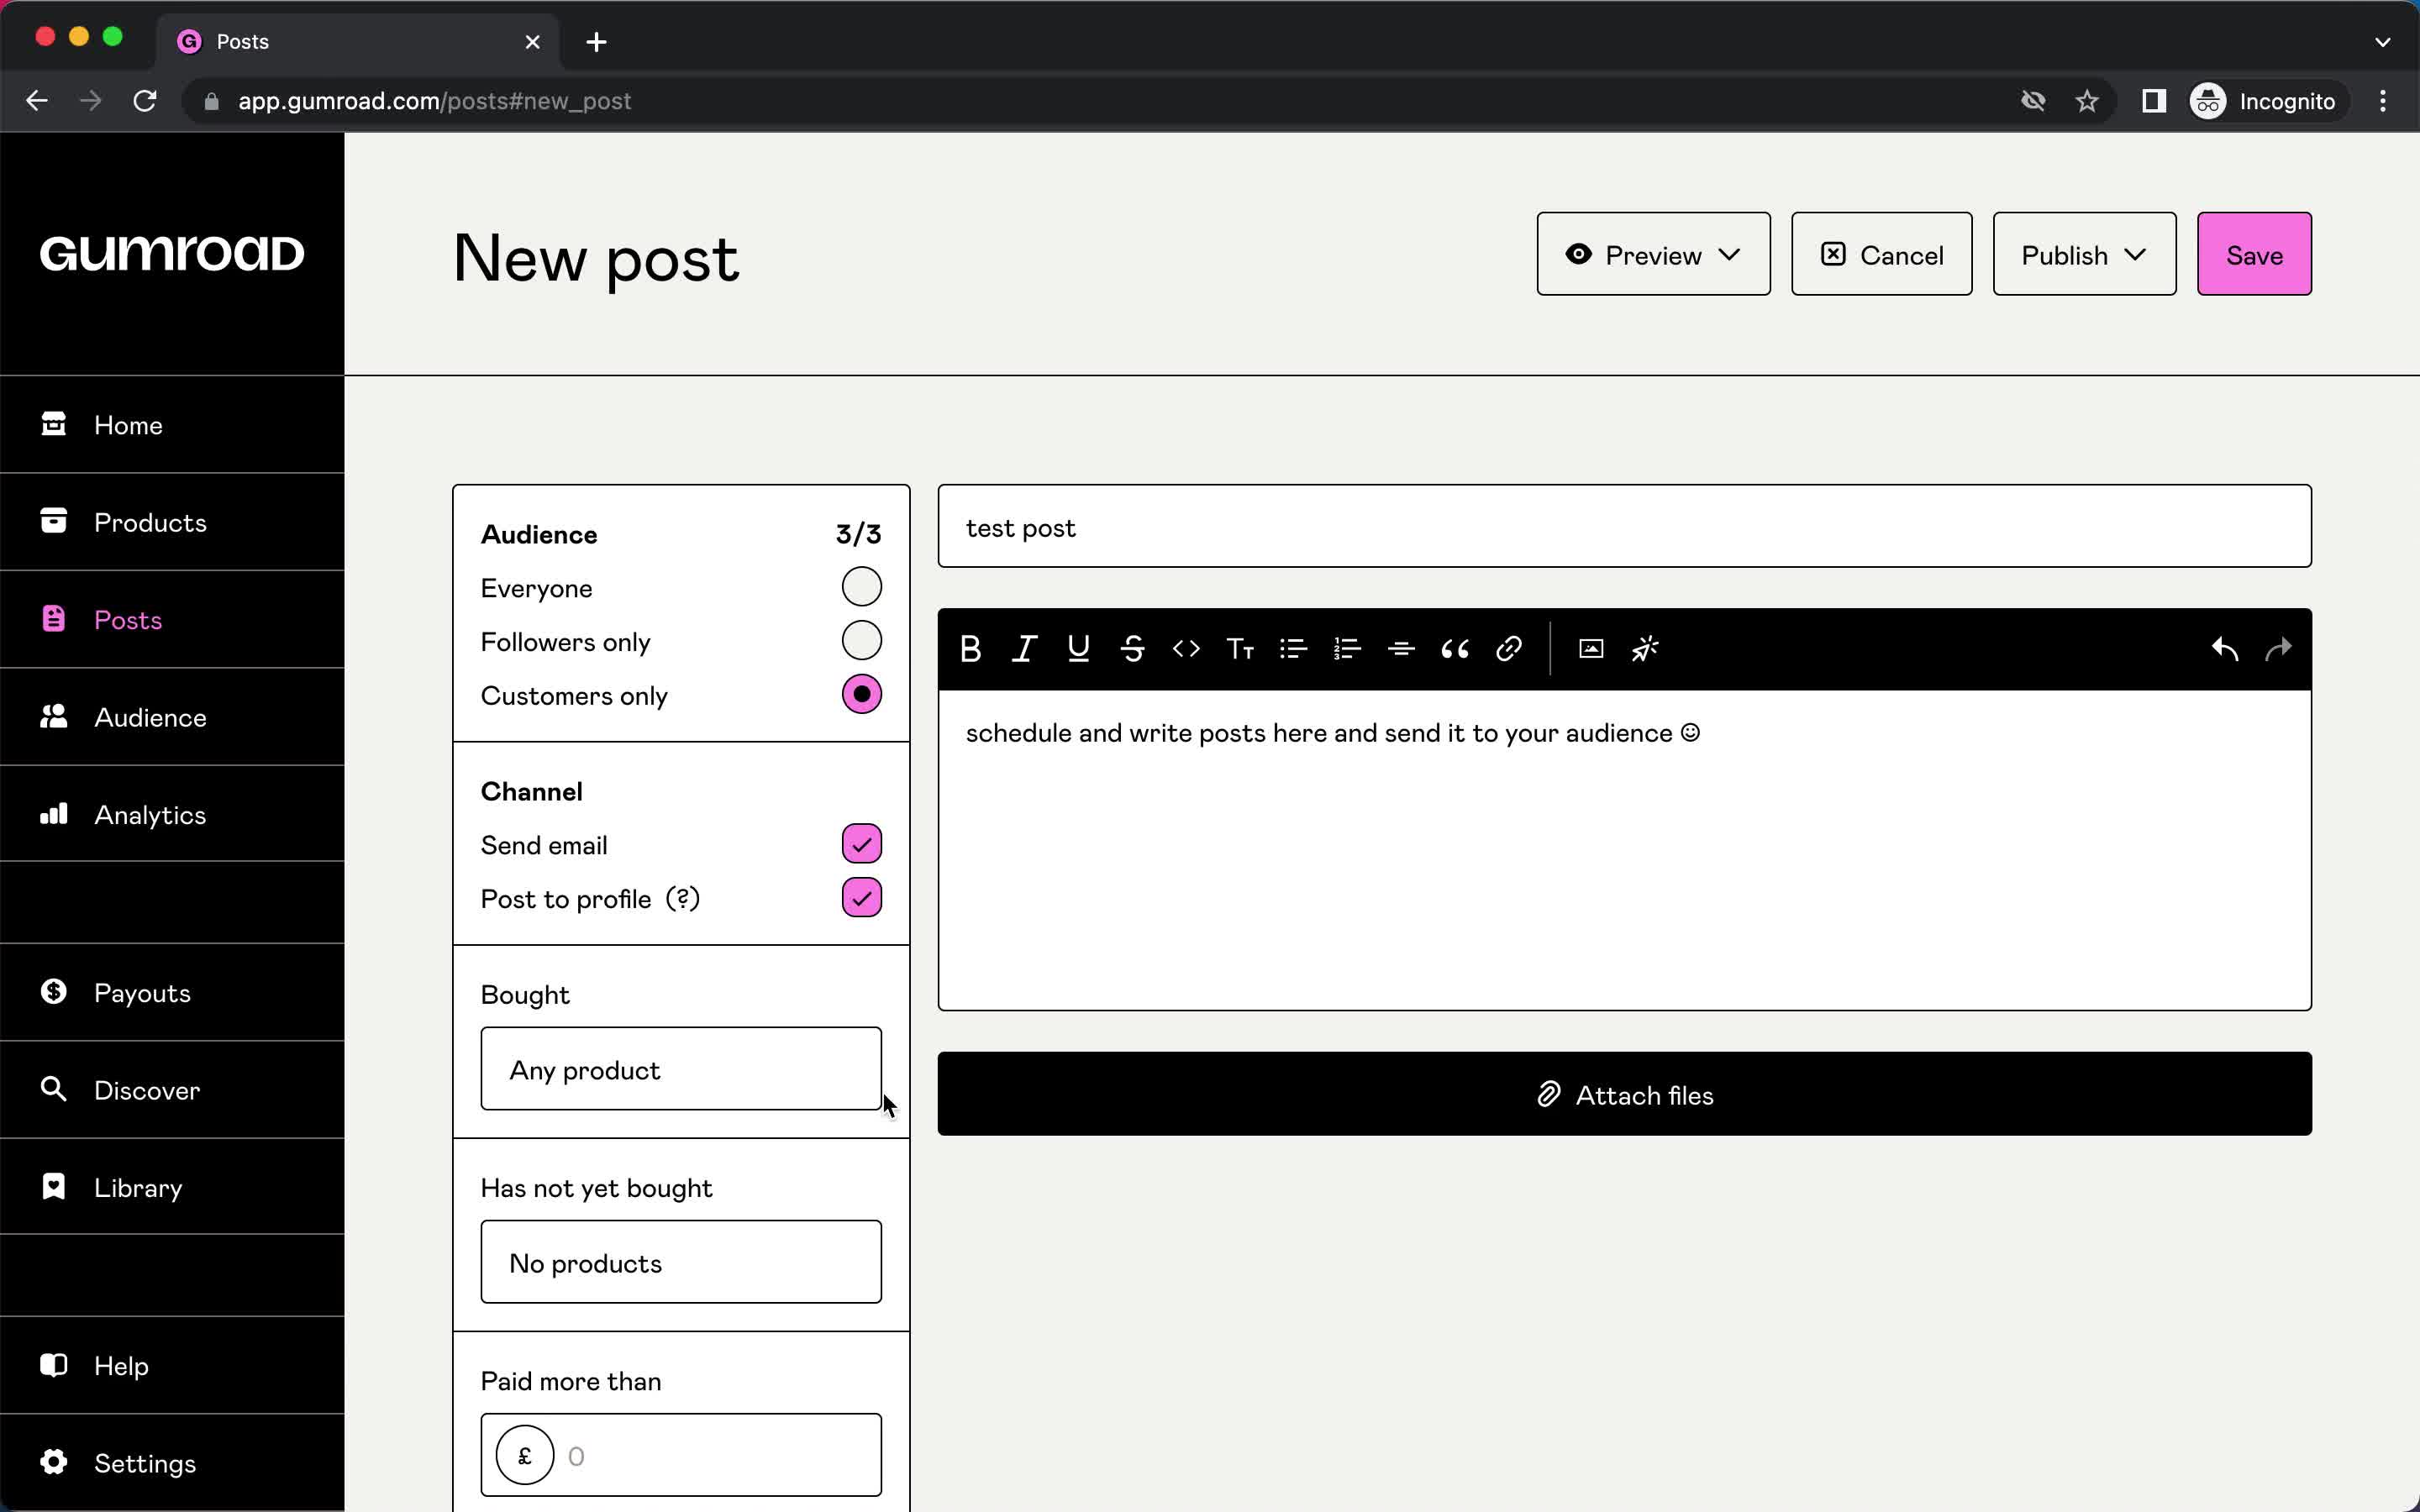Click the Attach files button
This screenshot has height=1512, width=2420.
click(1624, 1094)
